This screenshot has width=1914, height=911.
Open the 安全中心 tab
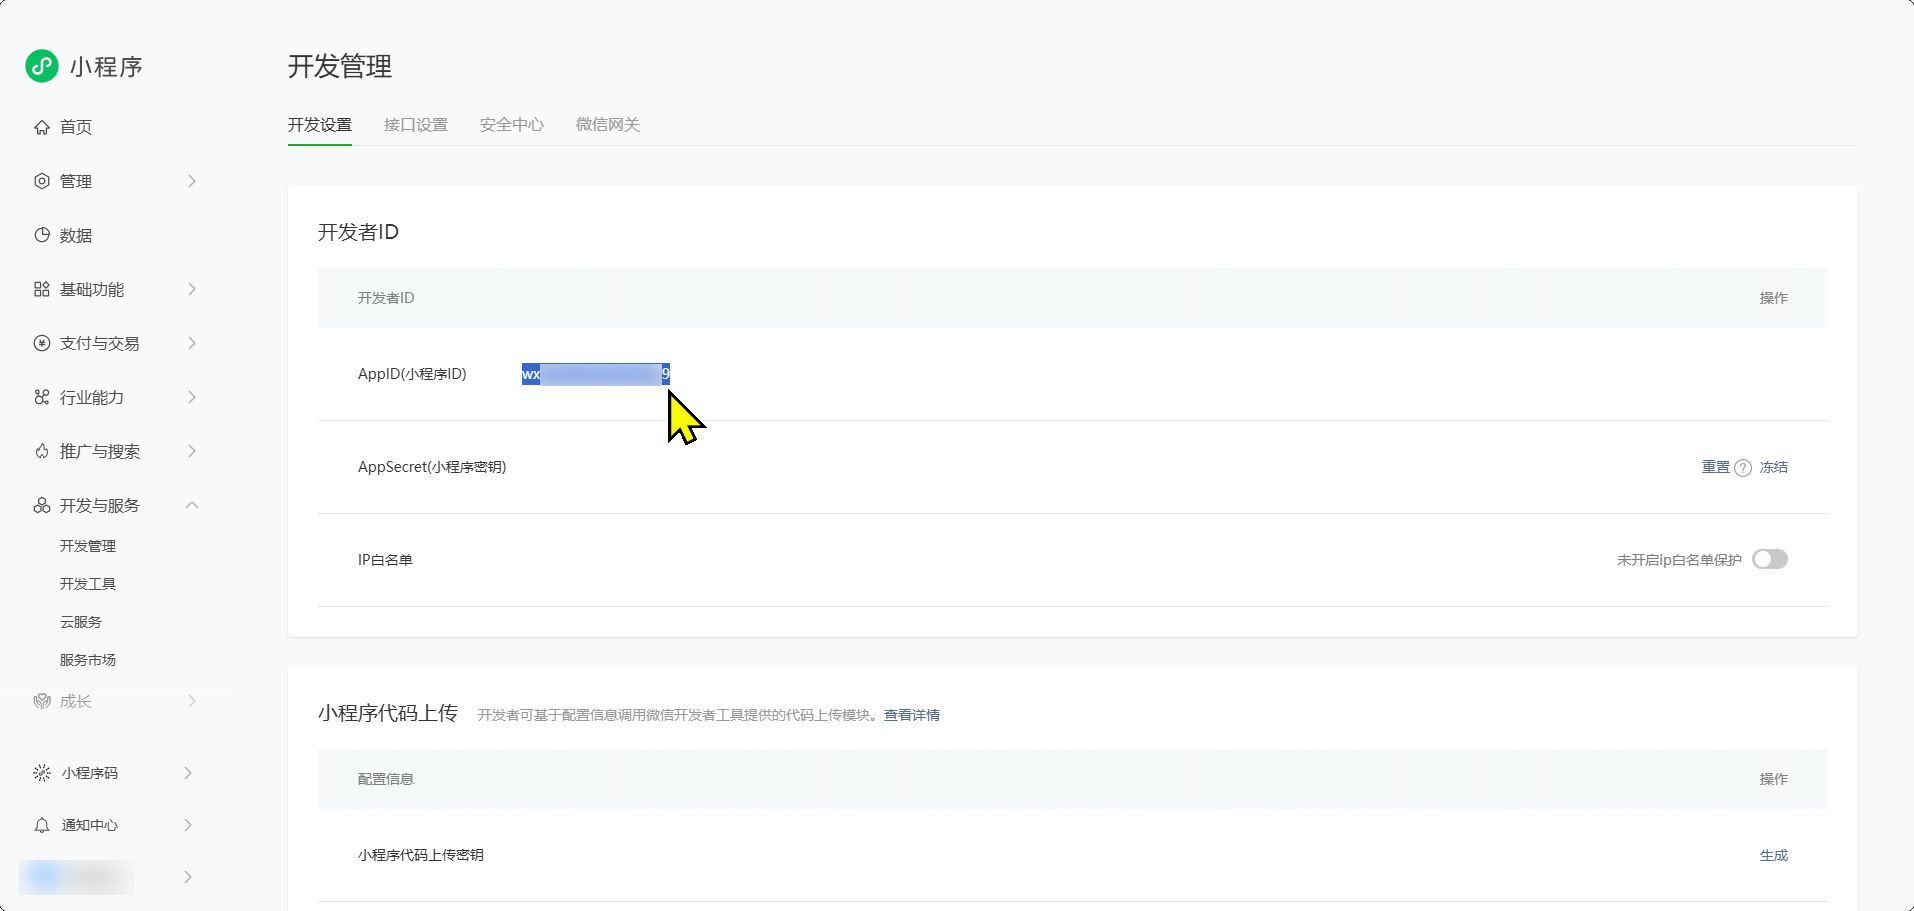pos(512,125)
